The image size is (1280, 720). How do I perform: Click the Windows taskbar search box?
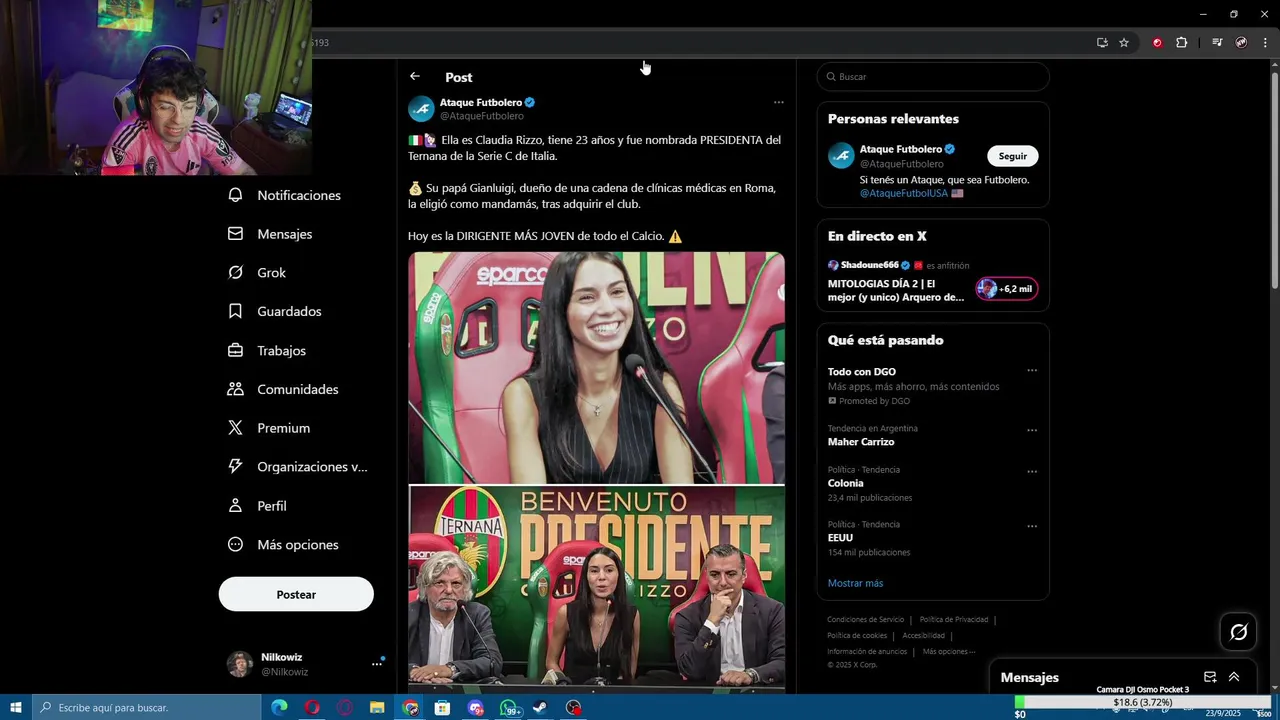coord(146,708)
